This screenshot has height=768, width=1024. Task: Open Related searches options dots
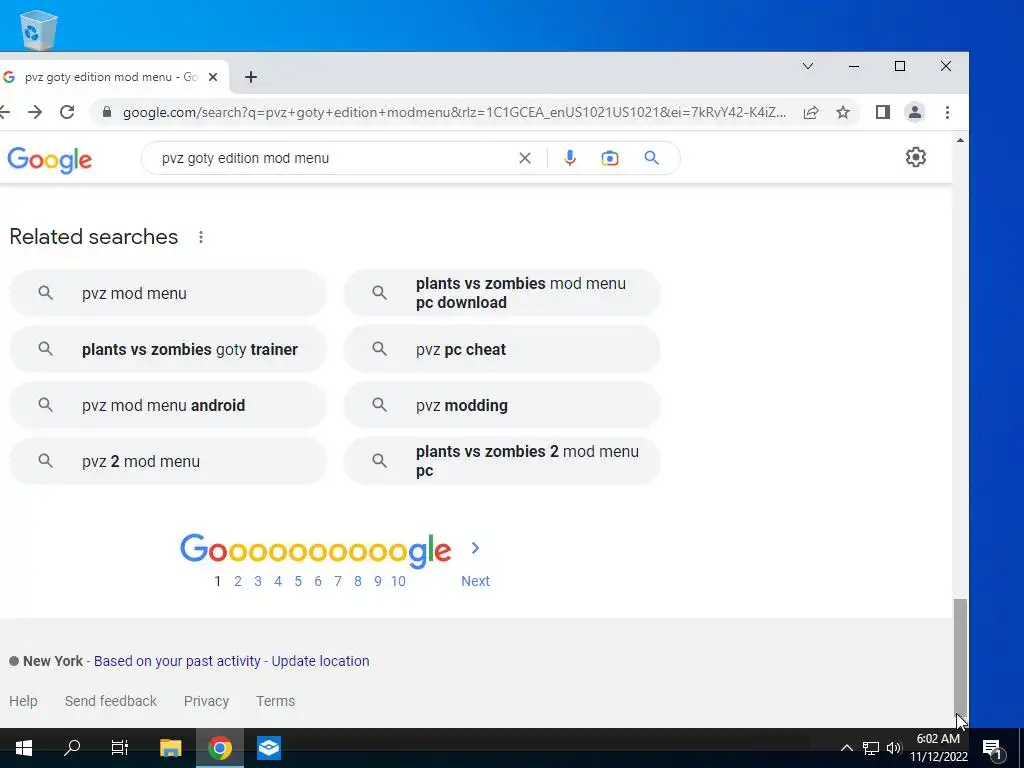coord(201,237)
